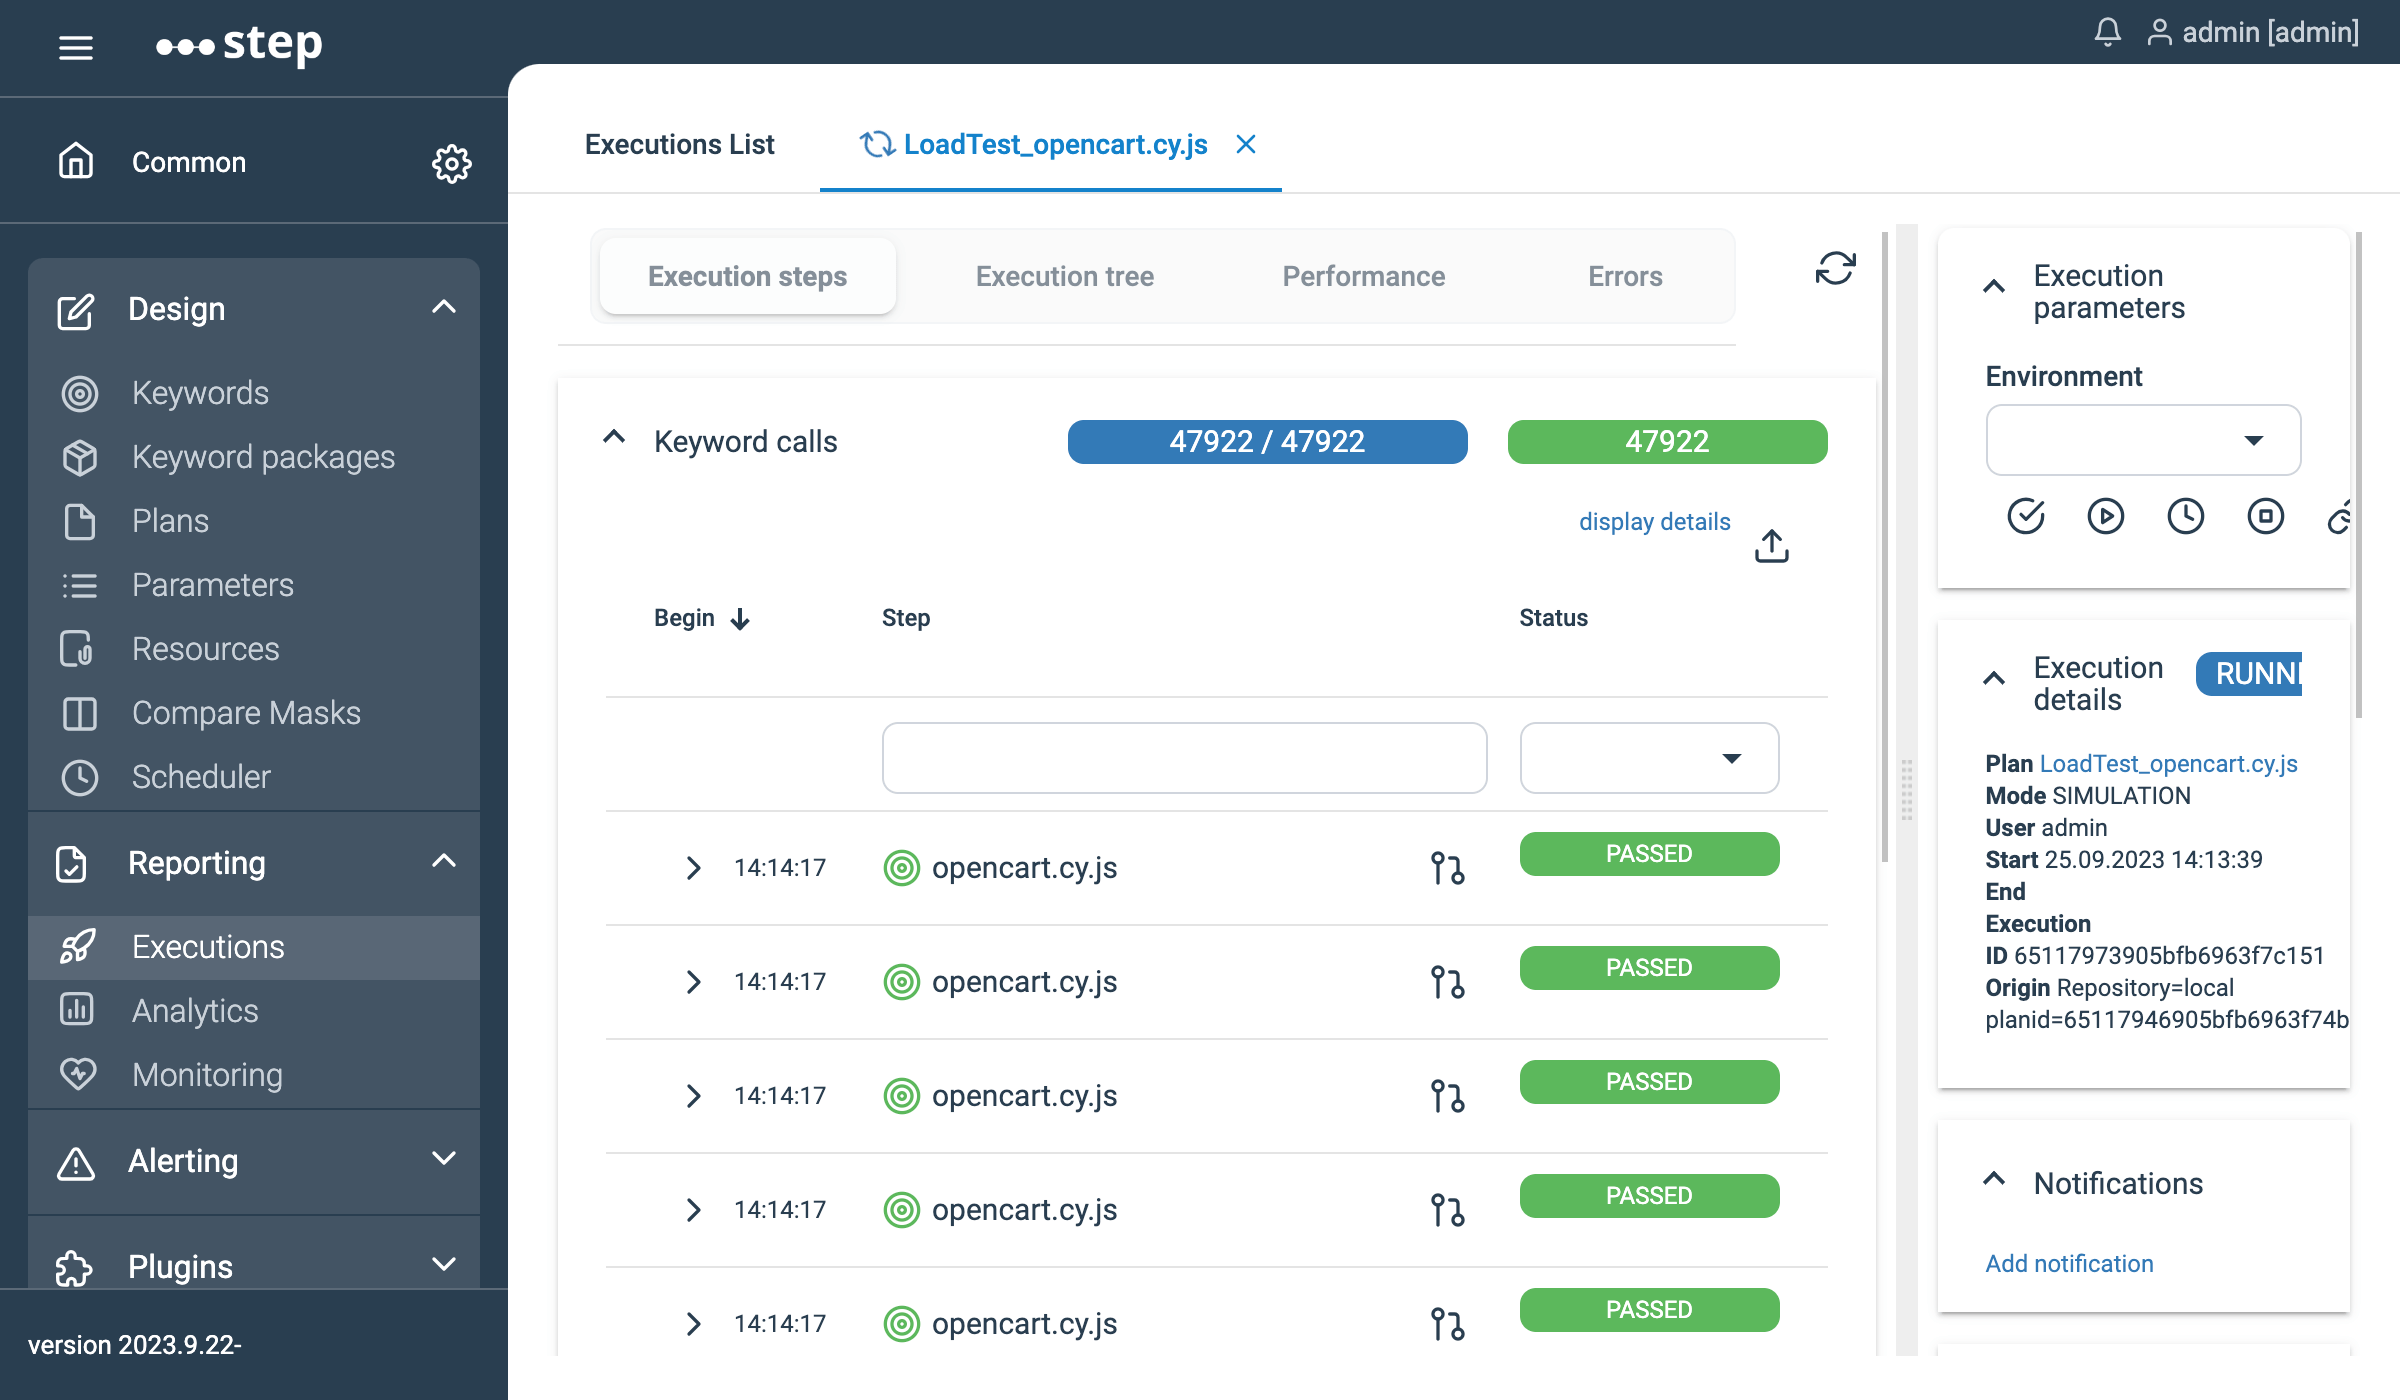This screenshot has width=2400, height=1400.
Task: Collapse the Design sidebar section
Action: (444, 308)
